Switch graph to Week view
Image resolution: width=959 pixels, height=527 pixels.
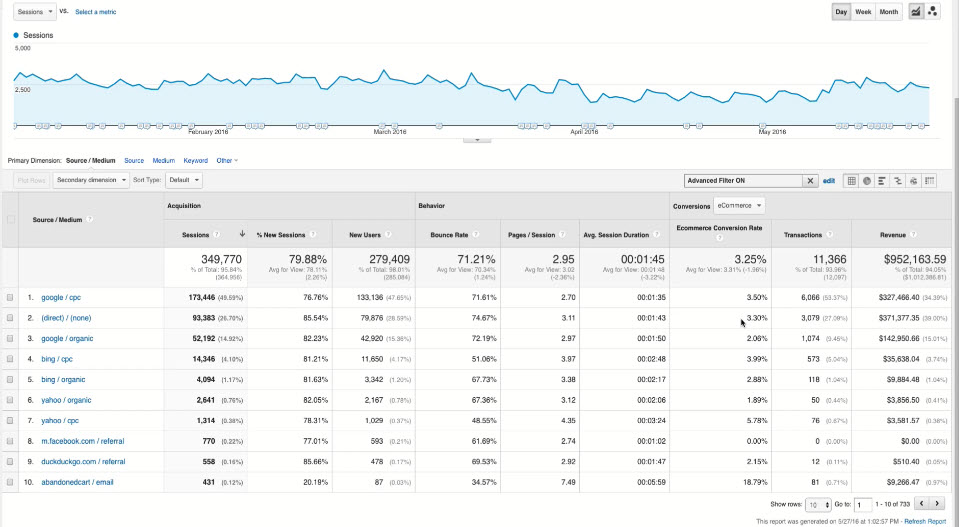(x=862, y=12)
